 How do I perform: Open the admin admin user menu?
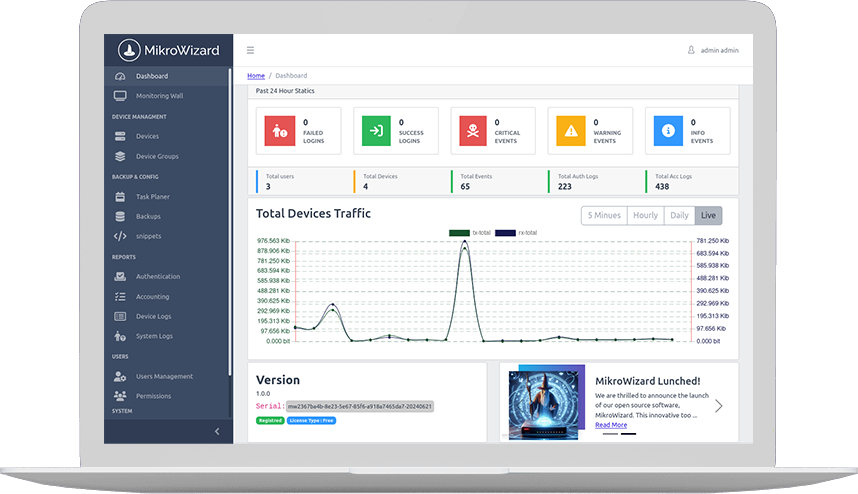point(714,50)
